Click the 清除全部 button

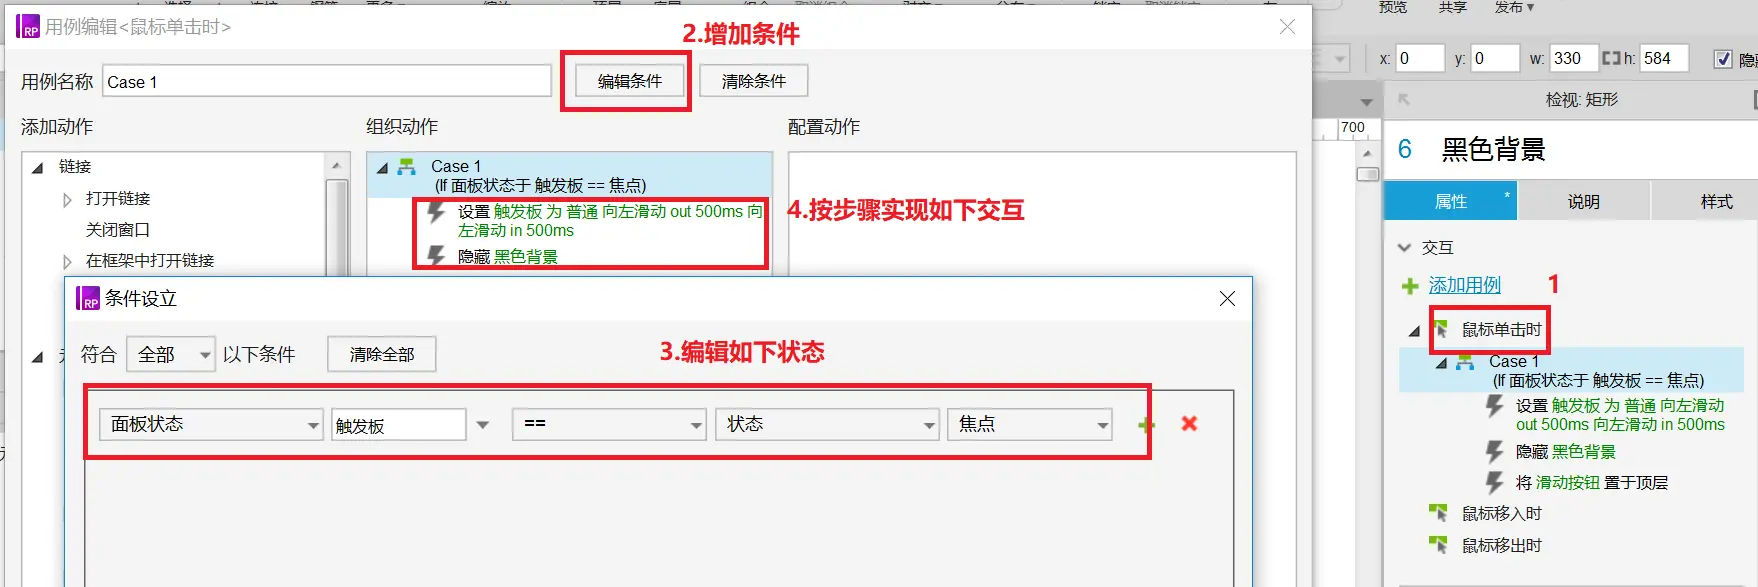point(382,354)
